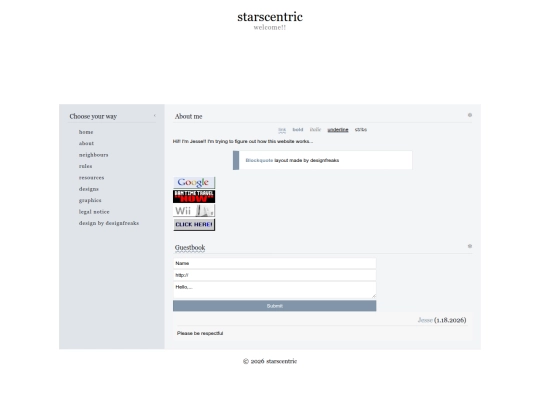Collapse the Choose your way sidebar arrow

(x=155, y=116)
